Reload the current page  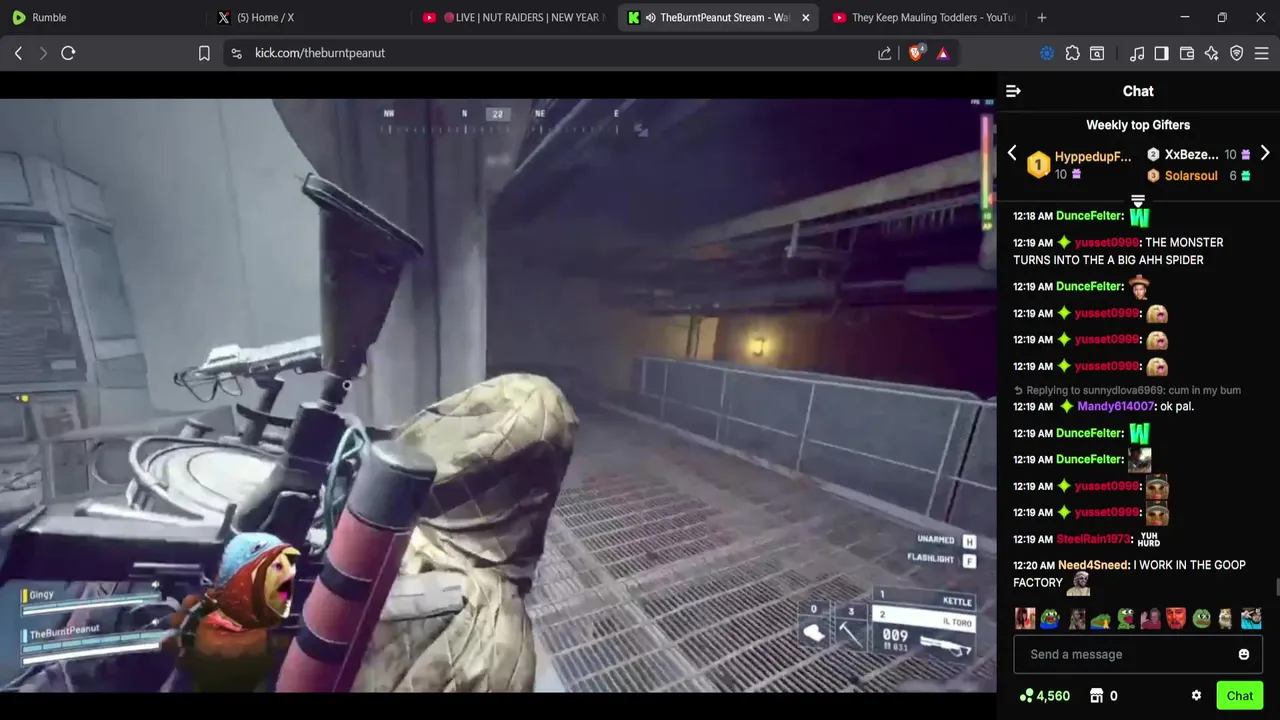tap(68, 53)
